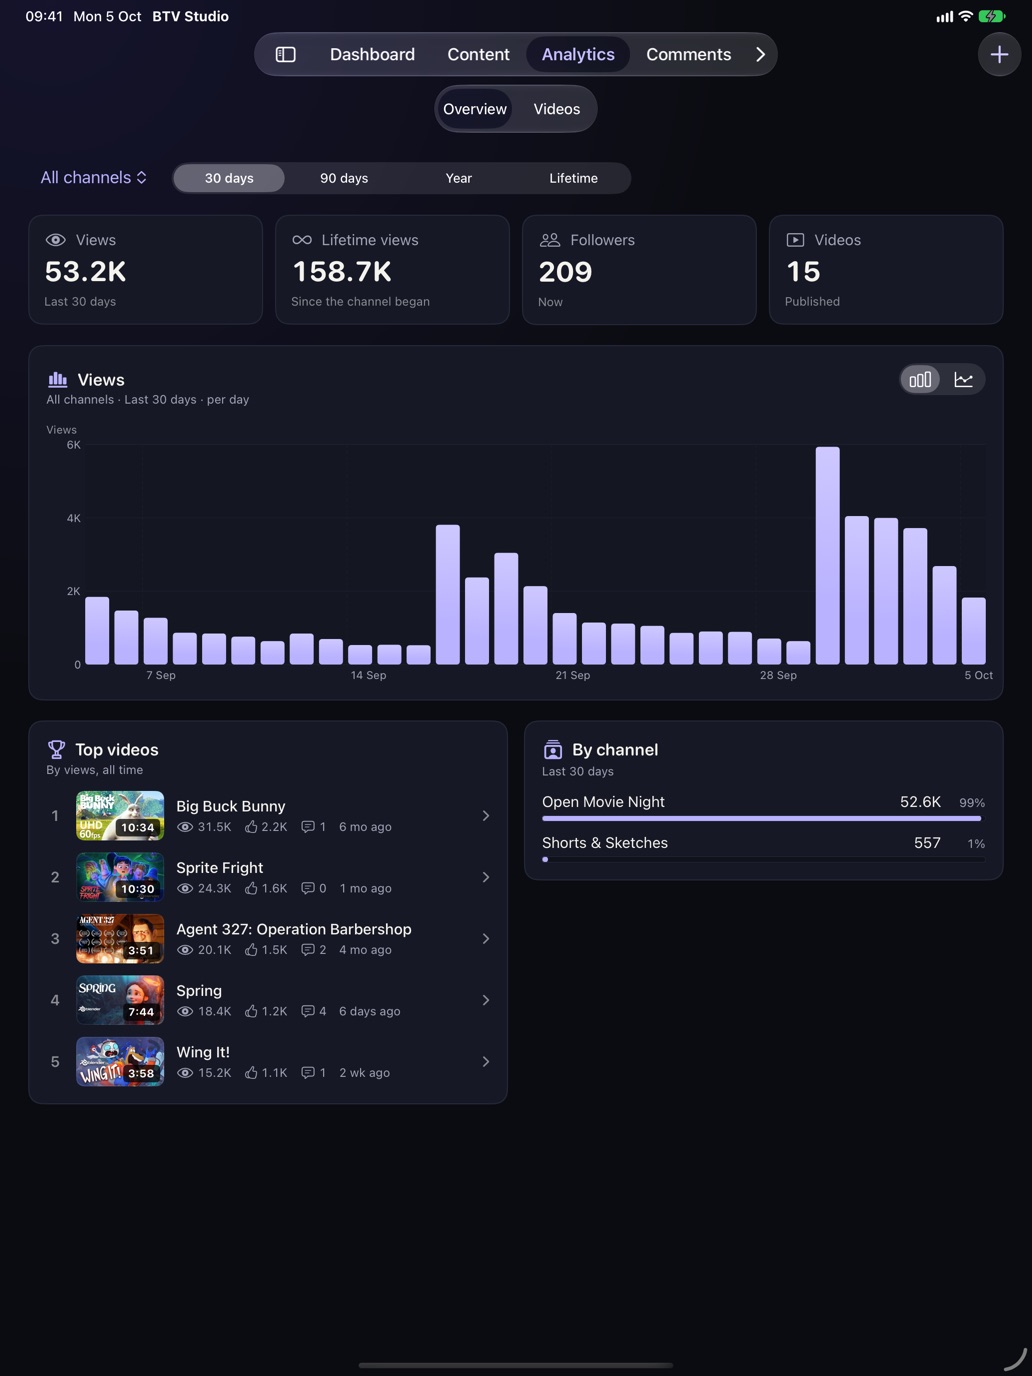Image resolution: width=1032 pixels, height=1376 pixels.
Task: Click Spring likes thumb icon
Action: click(251, 1011)
